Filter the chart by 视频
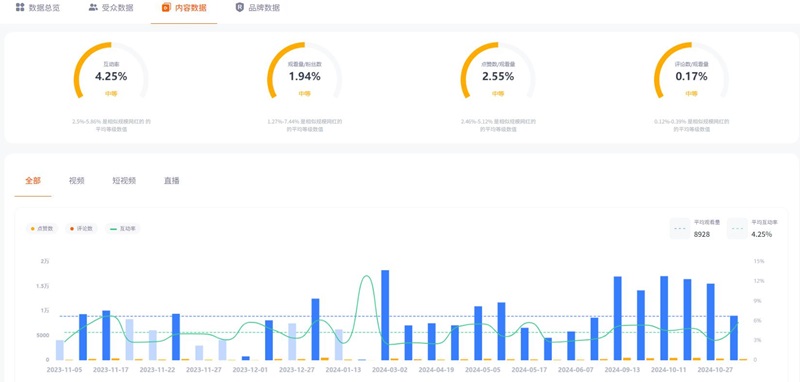Viewport: 800px width, 382px height. tap(77, 181)
